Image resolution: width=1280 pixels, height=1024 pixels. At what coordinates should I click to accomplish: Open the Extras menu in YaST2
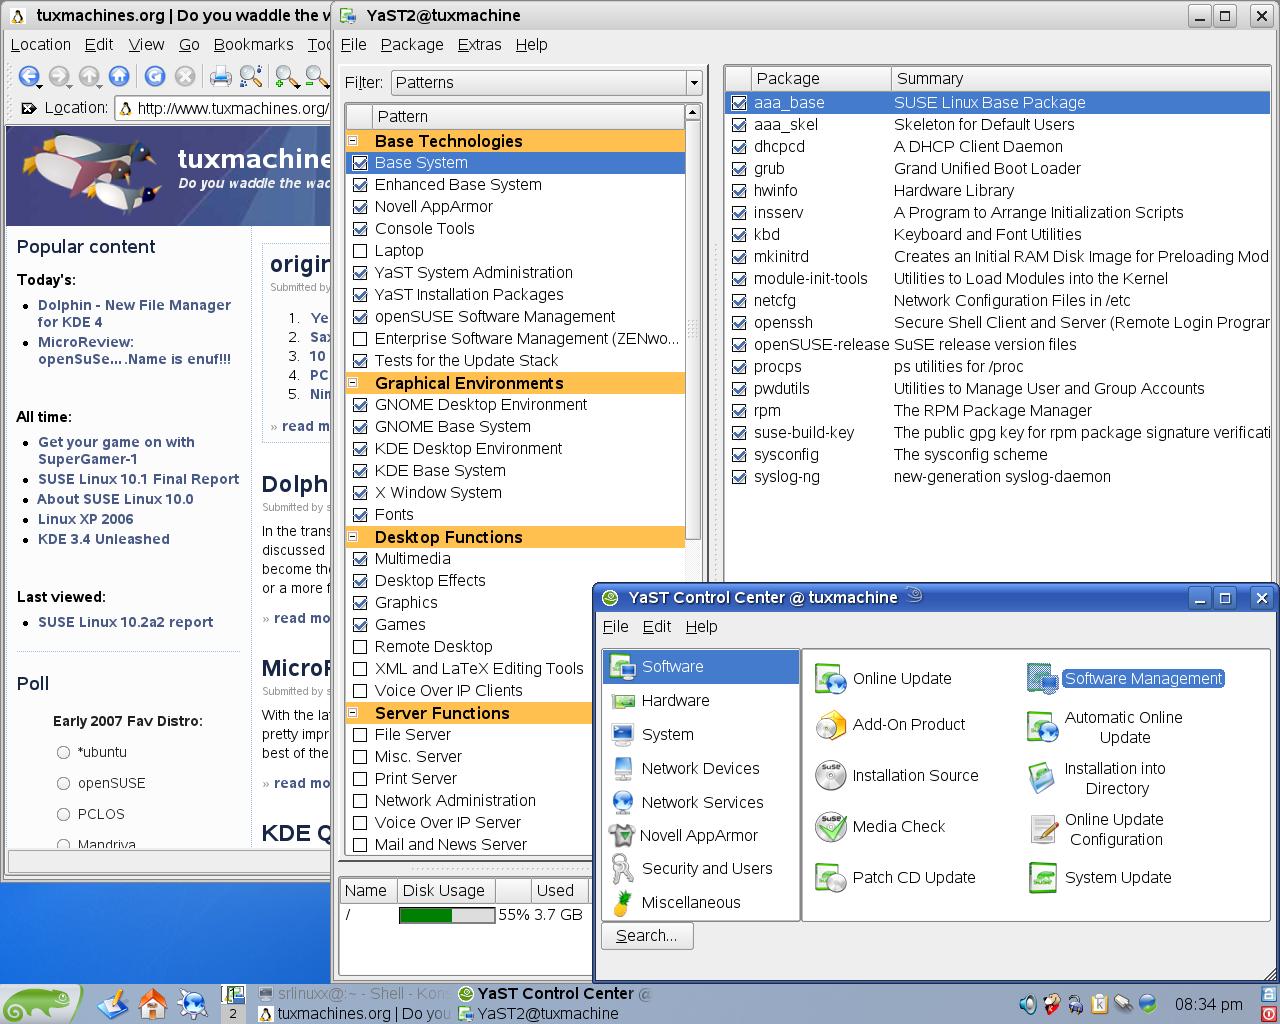click(x=479, y=45)
